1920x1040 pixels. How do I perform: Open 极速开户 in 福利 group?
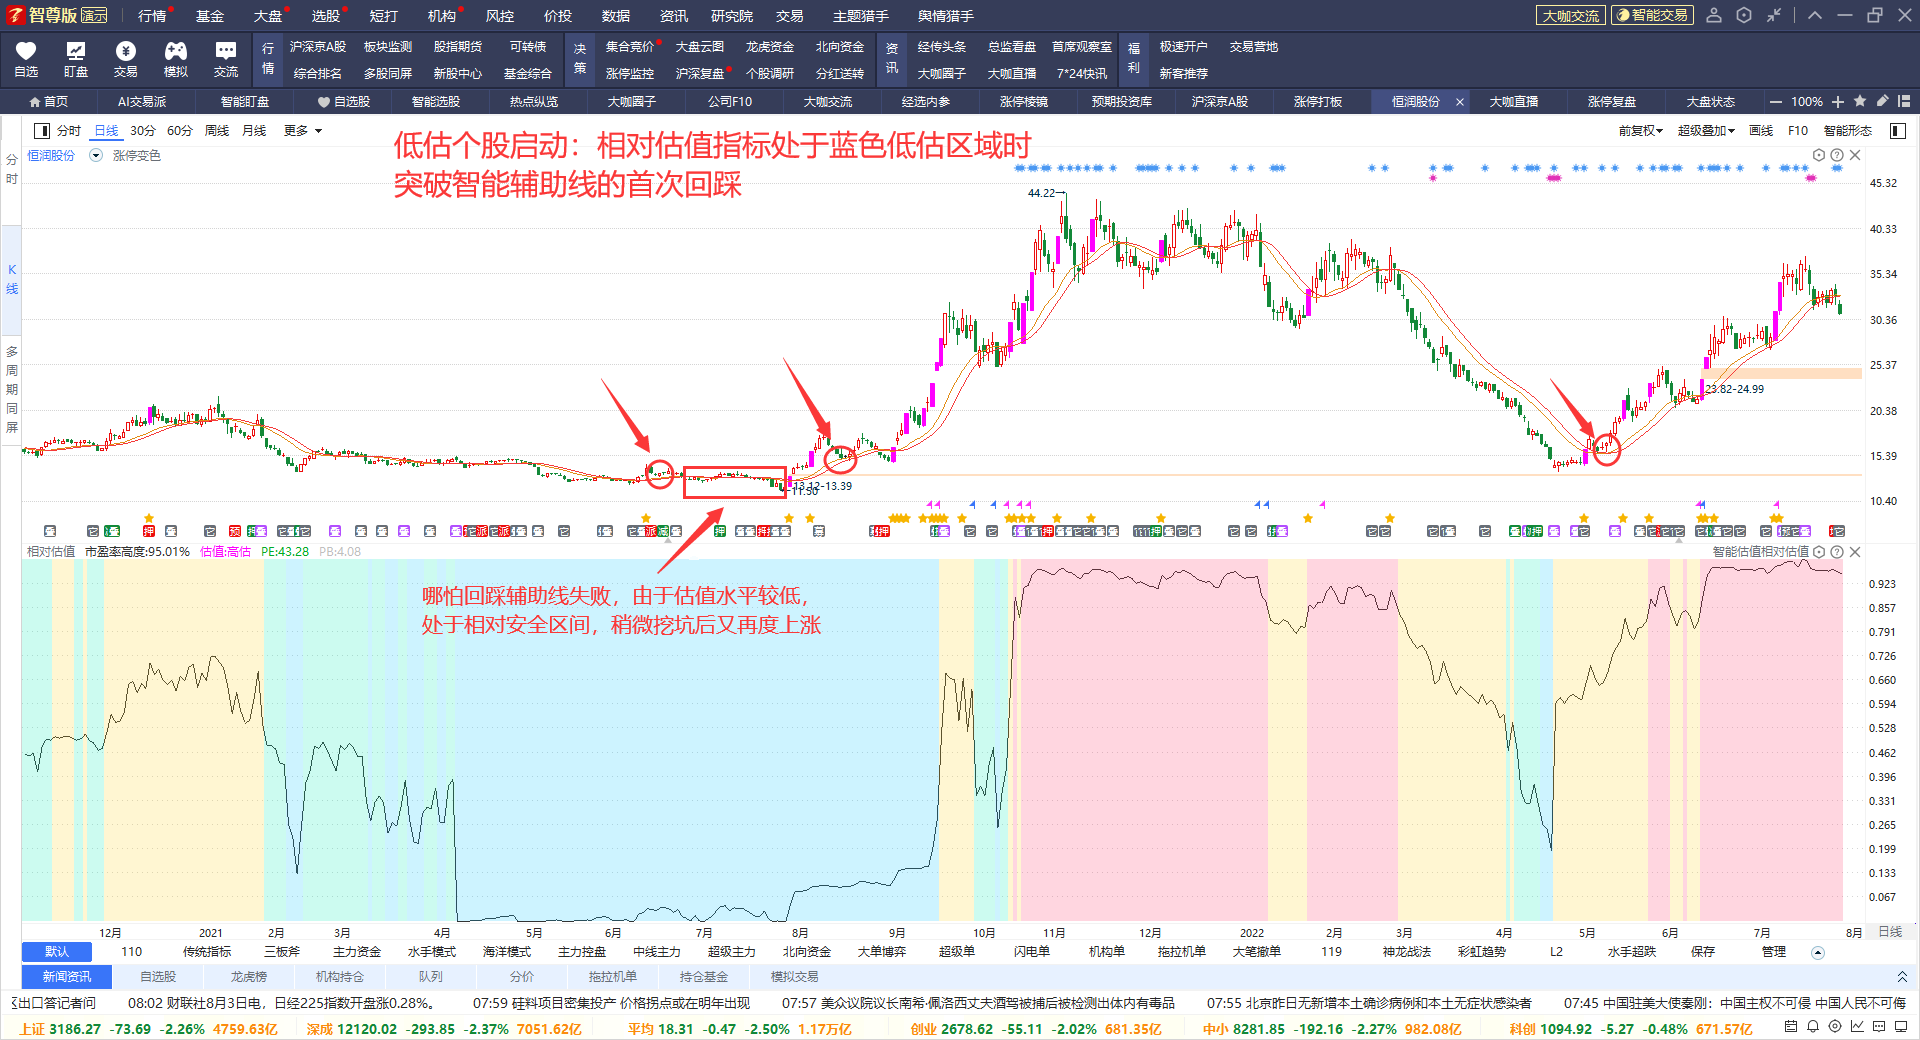click(1184, 47)
